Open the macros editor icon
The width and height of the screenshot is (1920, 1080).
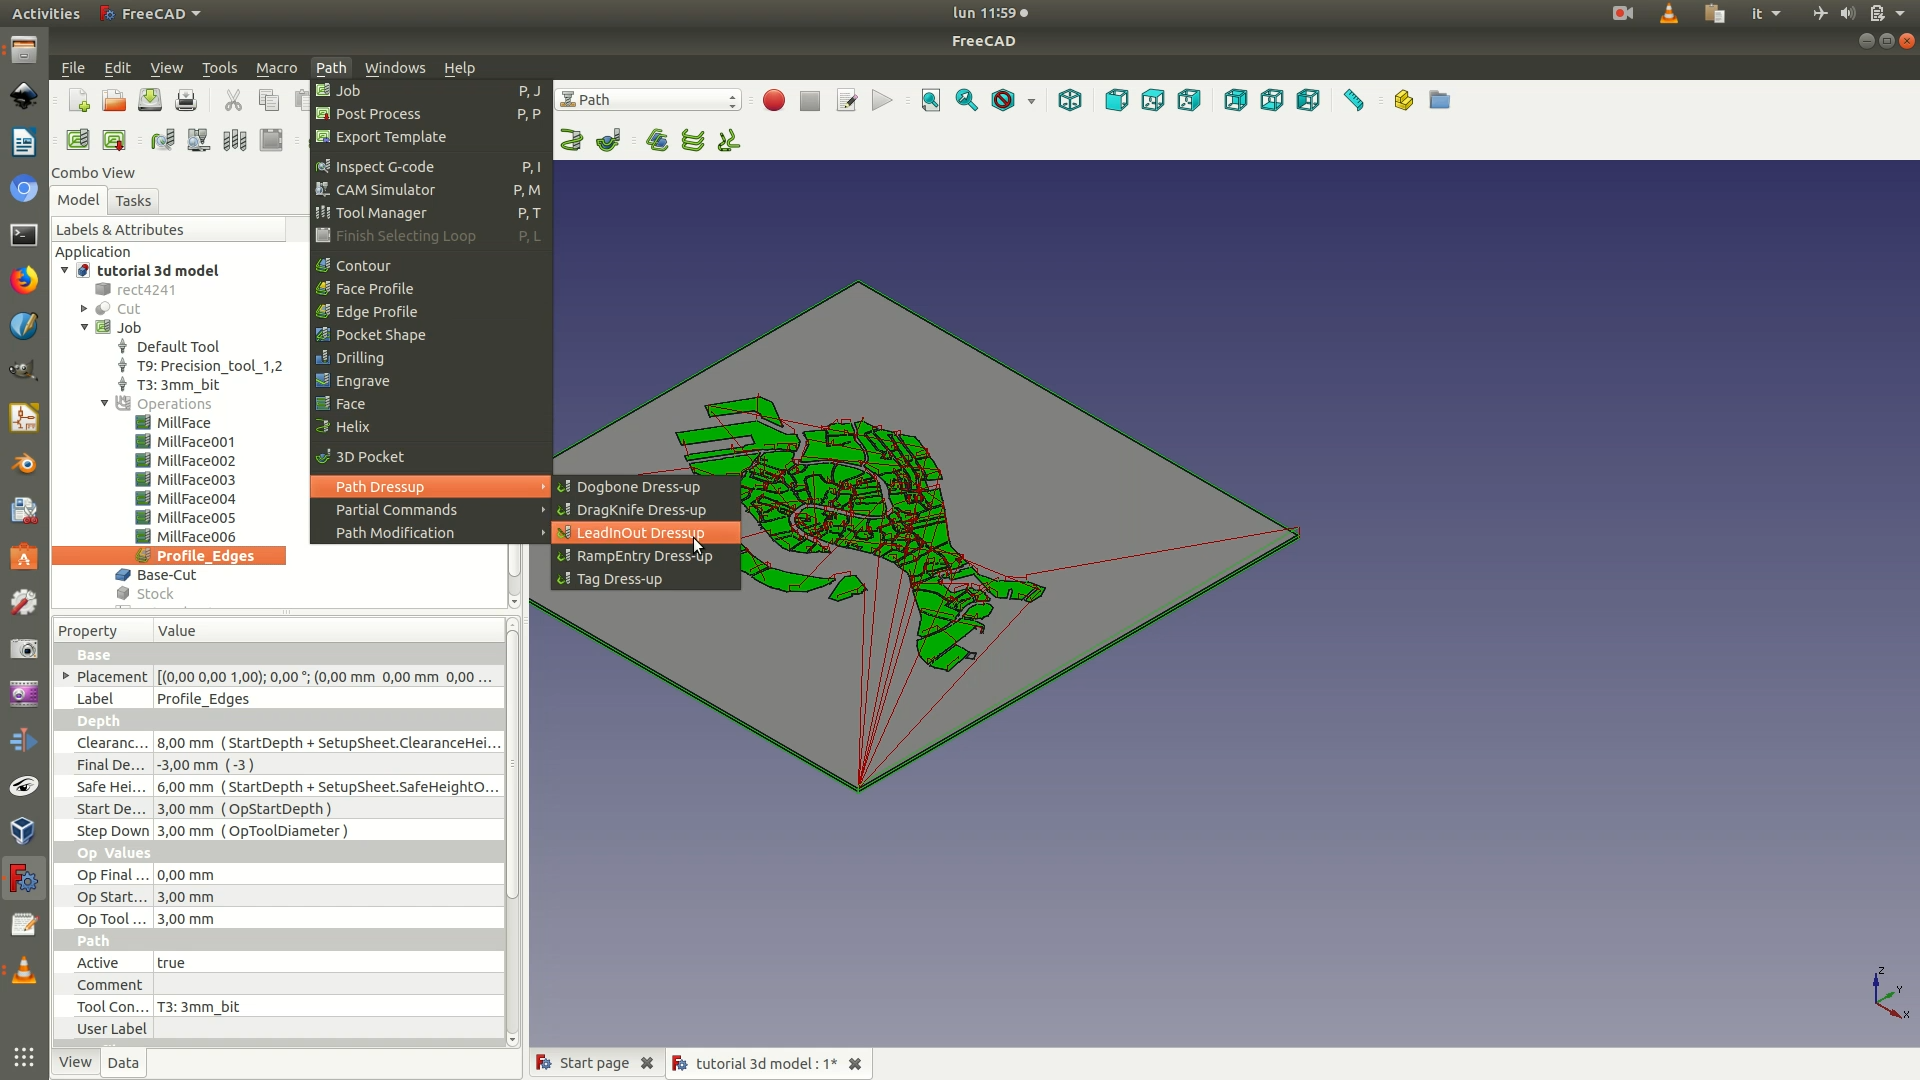click(x=846, y=100)
